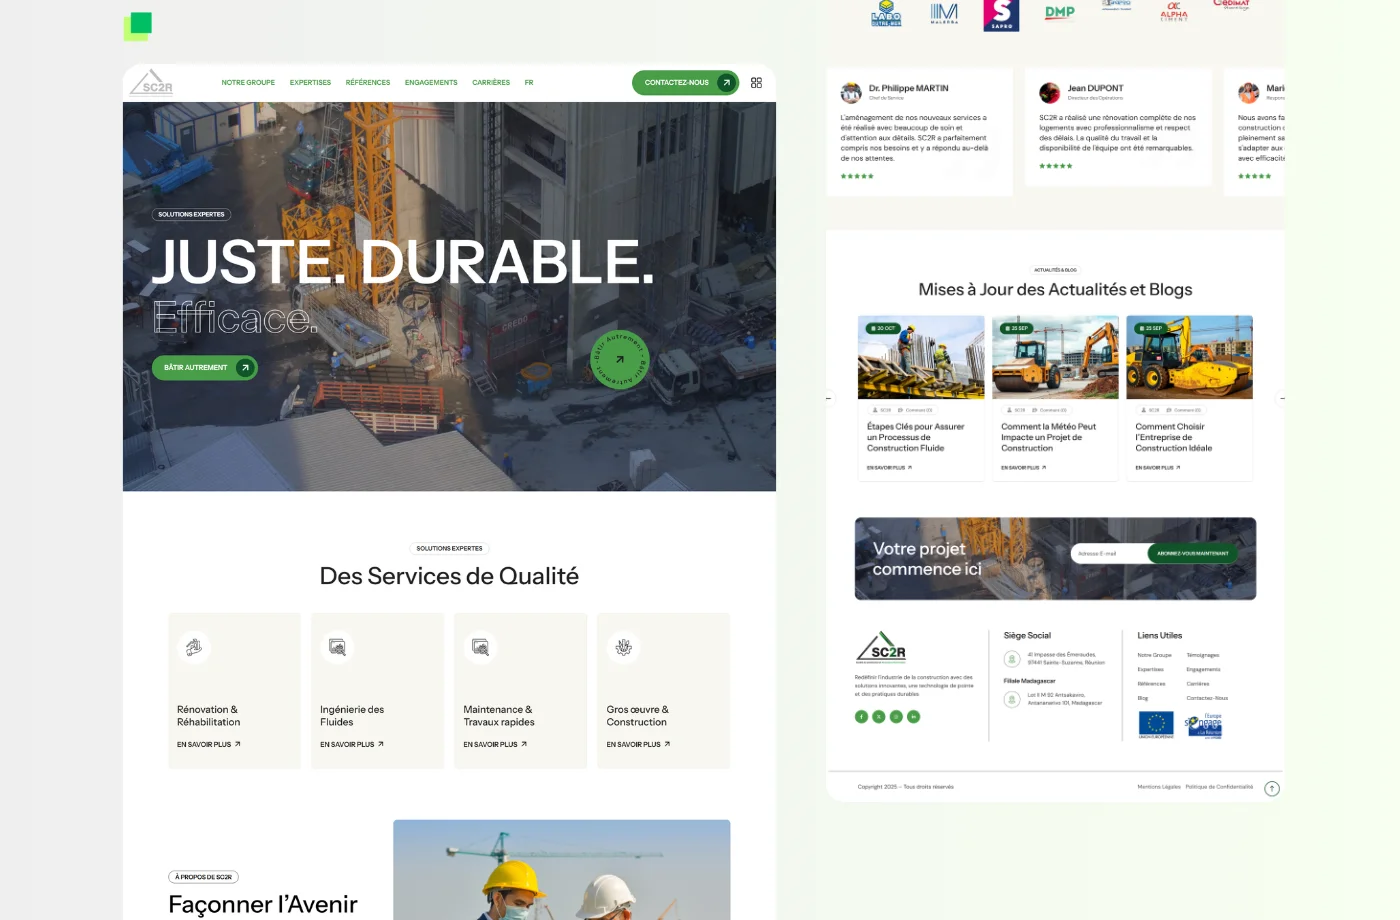Open the Politique de Confidentialité link

tap(1218, 787)
